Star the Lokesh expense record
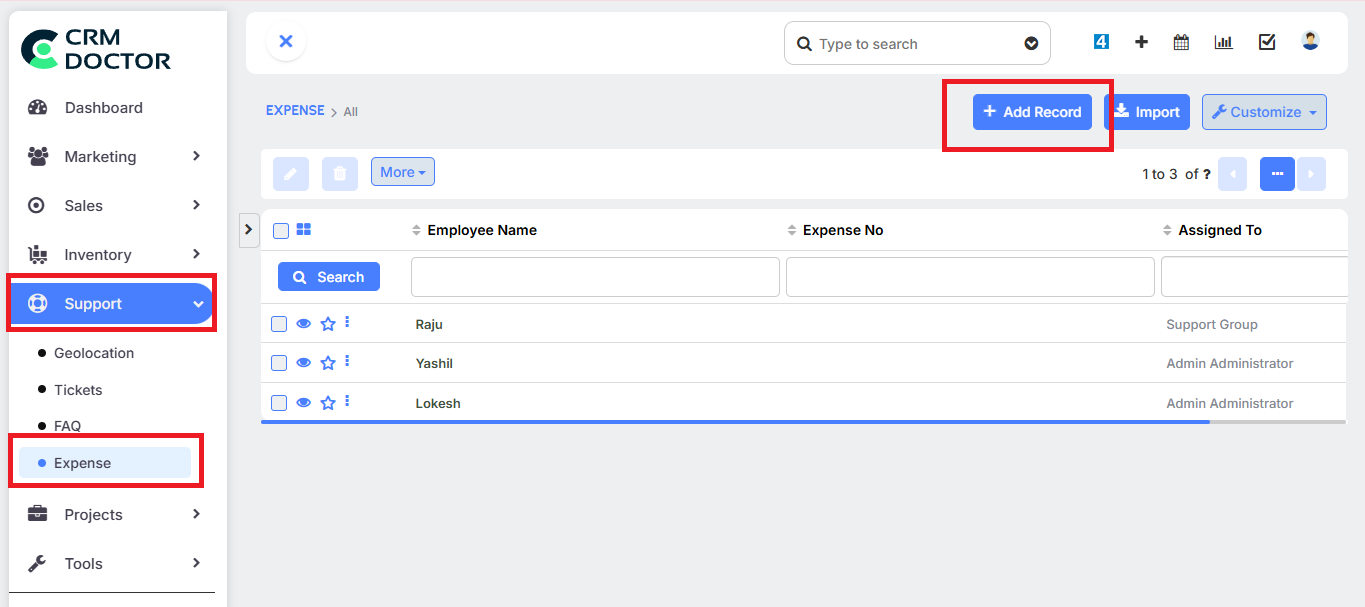 tap(327, 402)
